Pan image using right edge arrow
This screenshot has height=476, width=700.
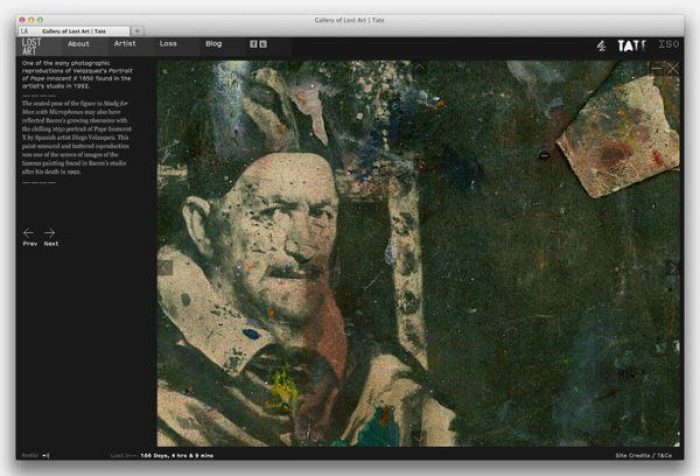pyautogui.click(x=672, y=268)
